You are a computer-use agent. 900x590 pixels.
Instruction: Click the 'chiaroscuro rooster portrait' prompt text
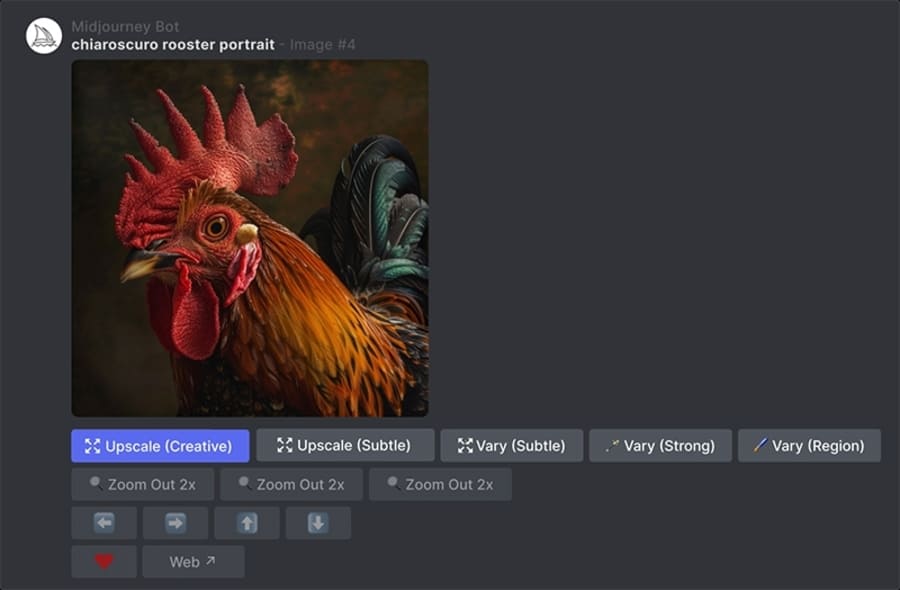173,44
